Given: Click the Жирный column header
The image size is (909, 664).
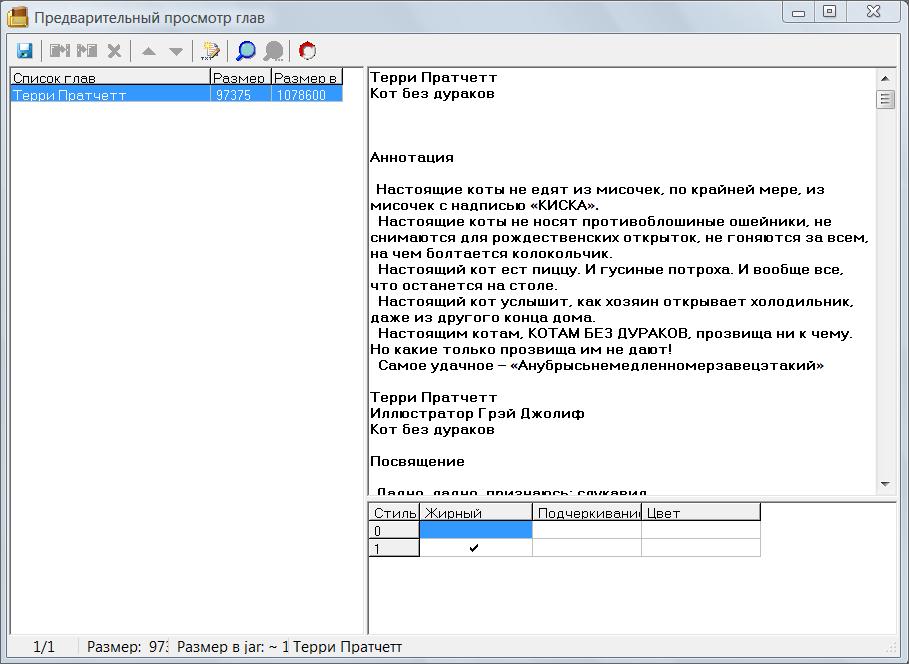Looking at the screenshot, I should (x=475, y=513).
